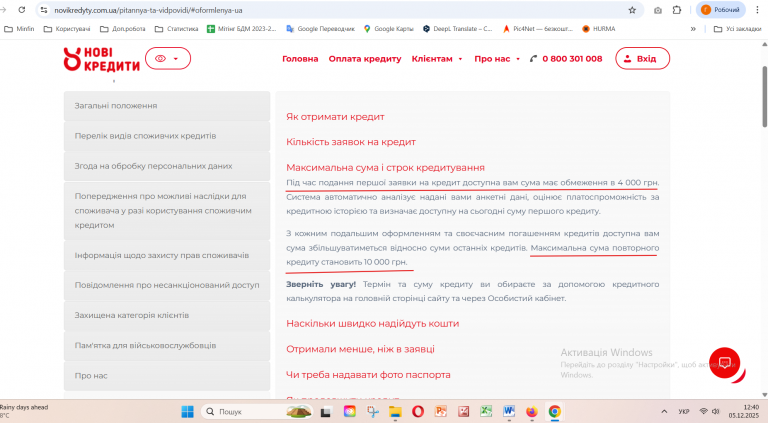
Task: Open the accessibility eye dropdown
Action: [168, 58]
